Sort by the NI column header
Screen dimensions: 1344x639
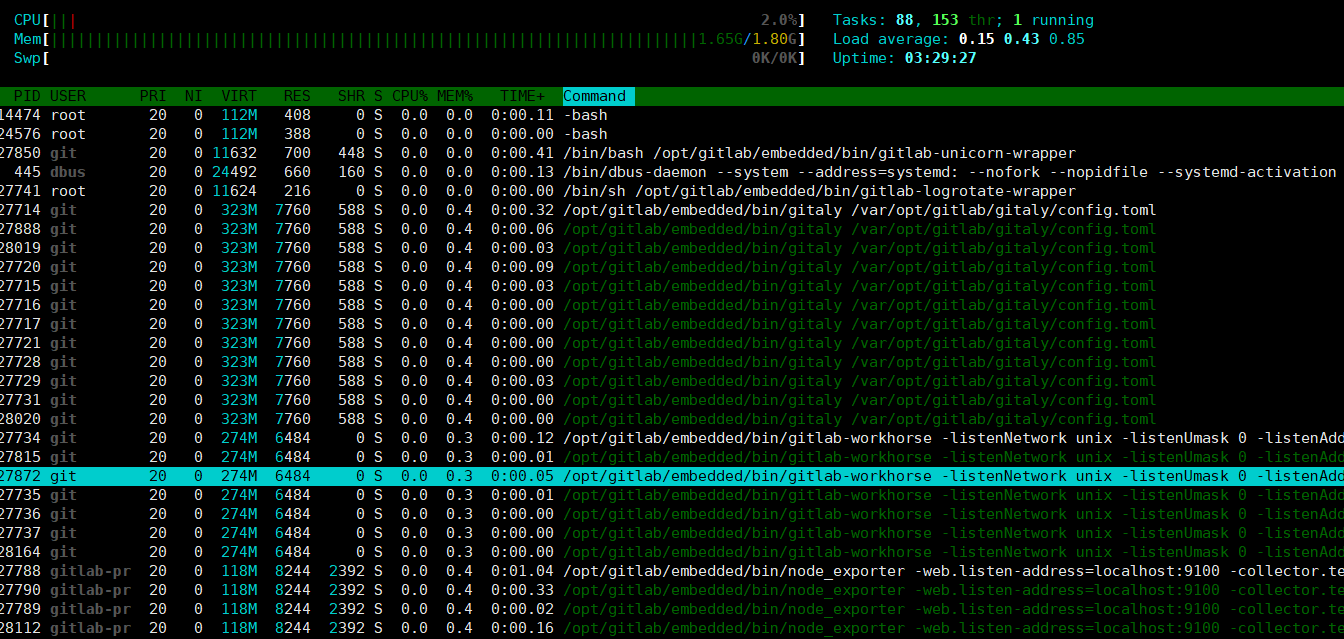193,97
